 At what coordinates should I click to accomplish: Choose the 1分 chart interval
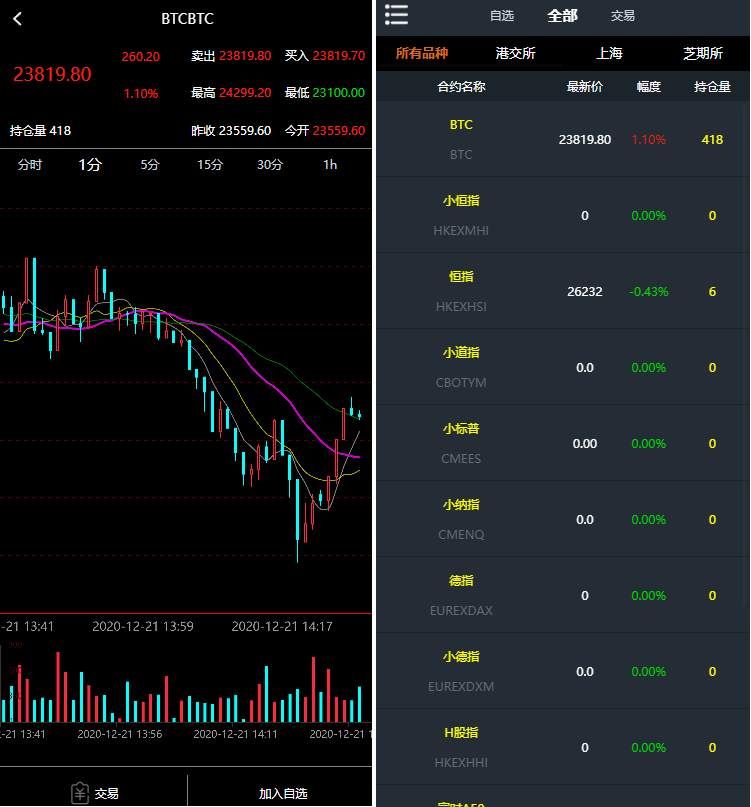point(90,165)
